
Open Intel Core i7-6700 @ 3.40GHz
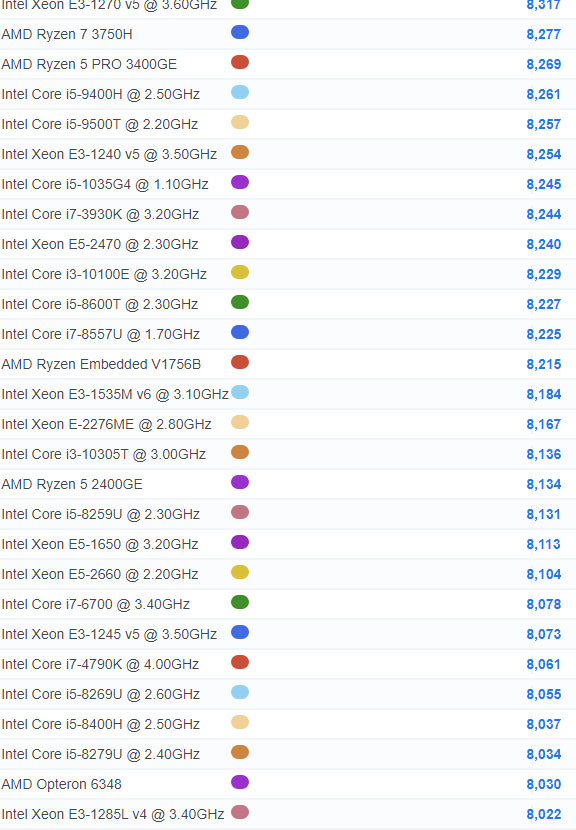pos(95,604)
